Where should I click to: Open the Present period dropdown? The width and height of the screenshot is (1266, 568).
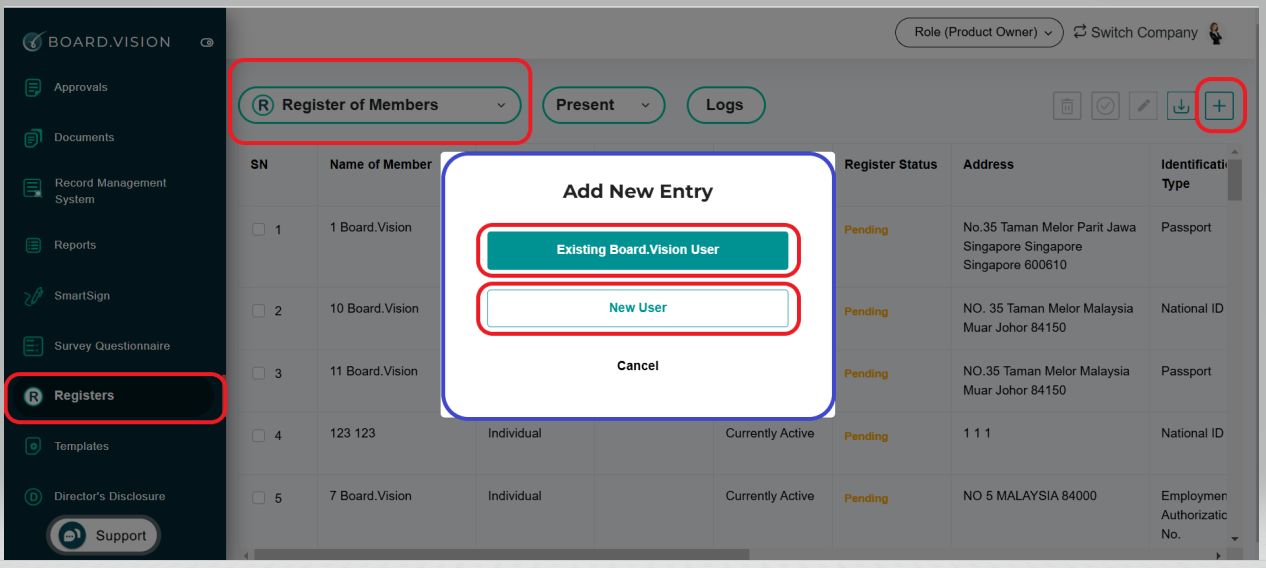603,105
